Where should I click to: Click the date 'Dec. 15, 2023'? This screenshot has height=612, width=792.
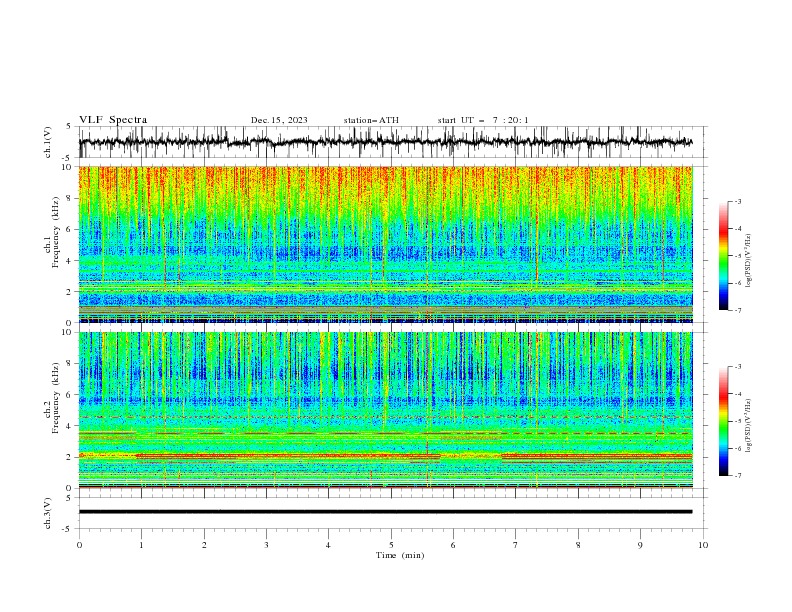279,120
